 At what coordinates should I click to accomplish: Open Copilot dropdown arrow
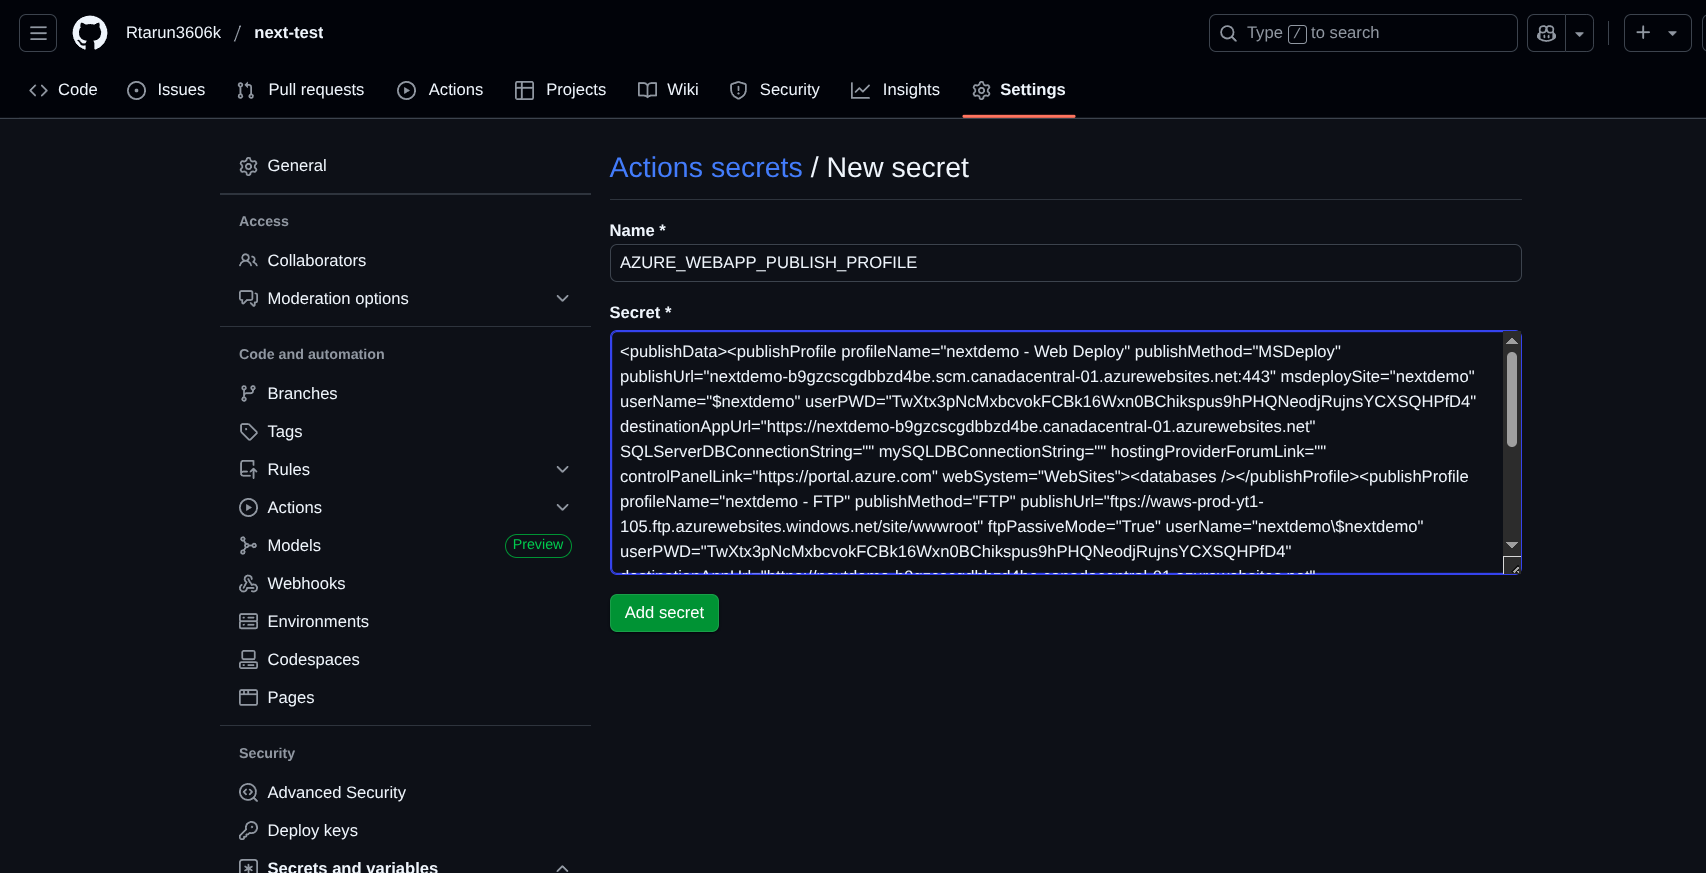pos(1579,33)
